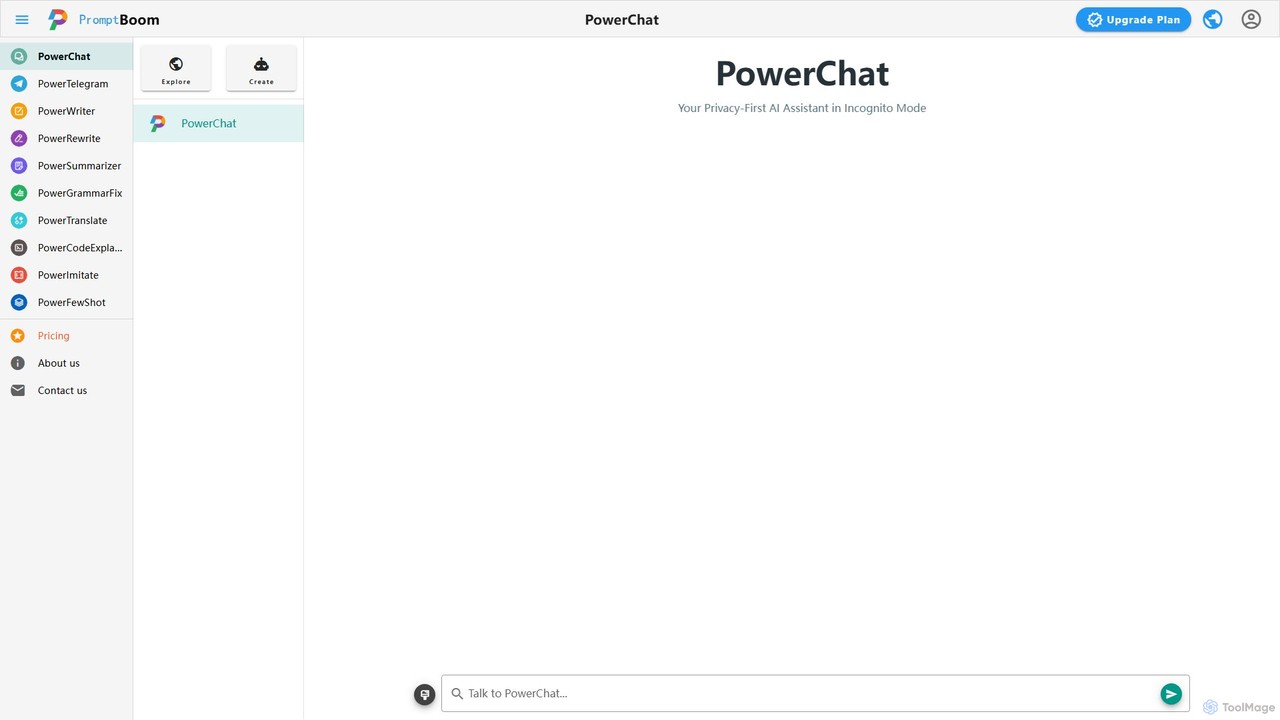1280x720 pixels.
Task: Open the Contact us link text
Action: coord(62,390)
